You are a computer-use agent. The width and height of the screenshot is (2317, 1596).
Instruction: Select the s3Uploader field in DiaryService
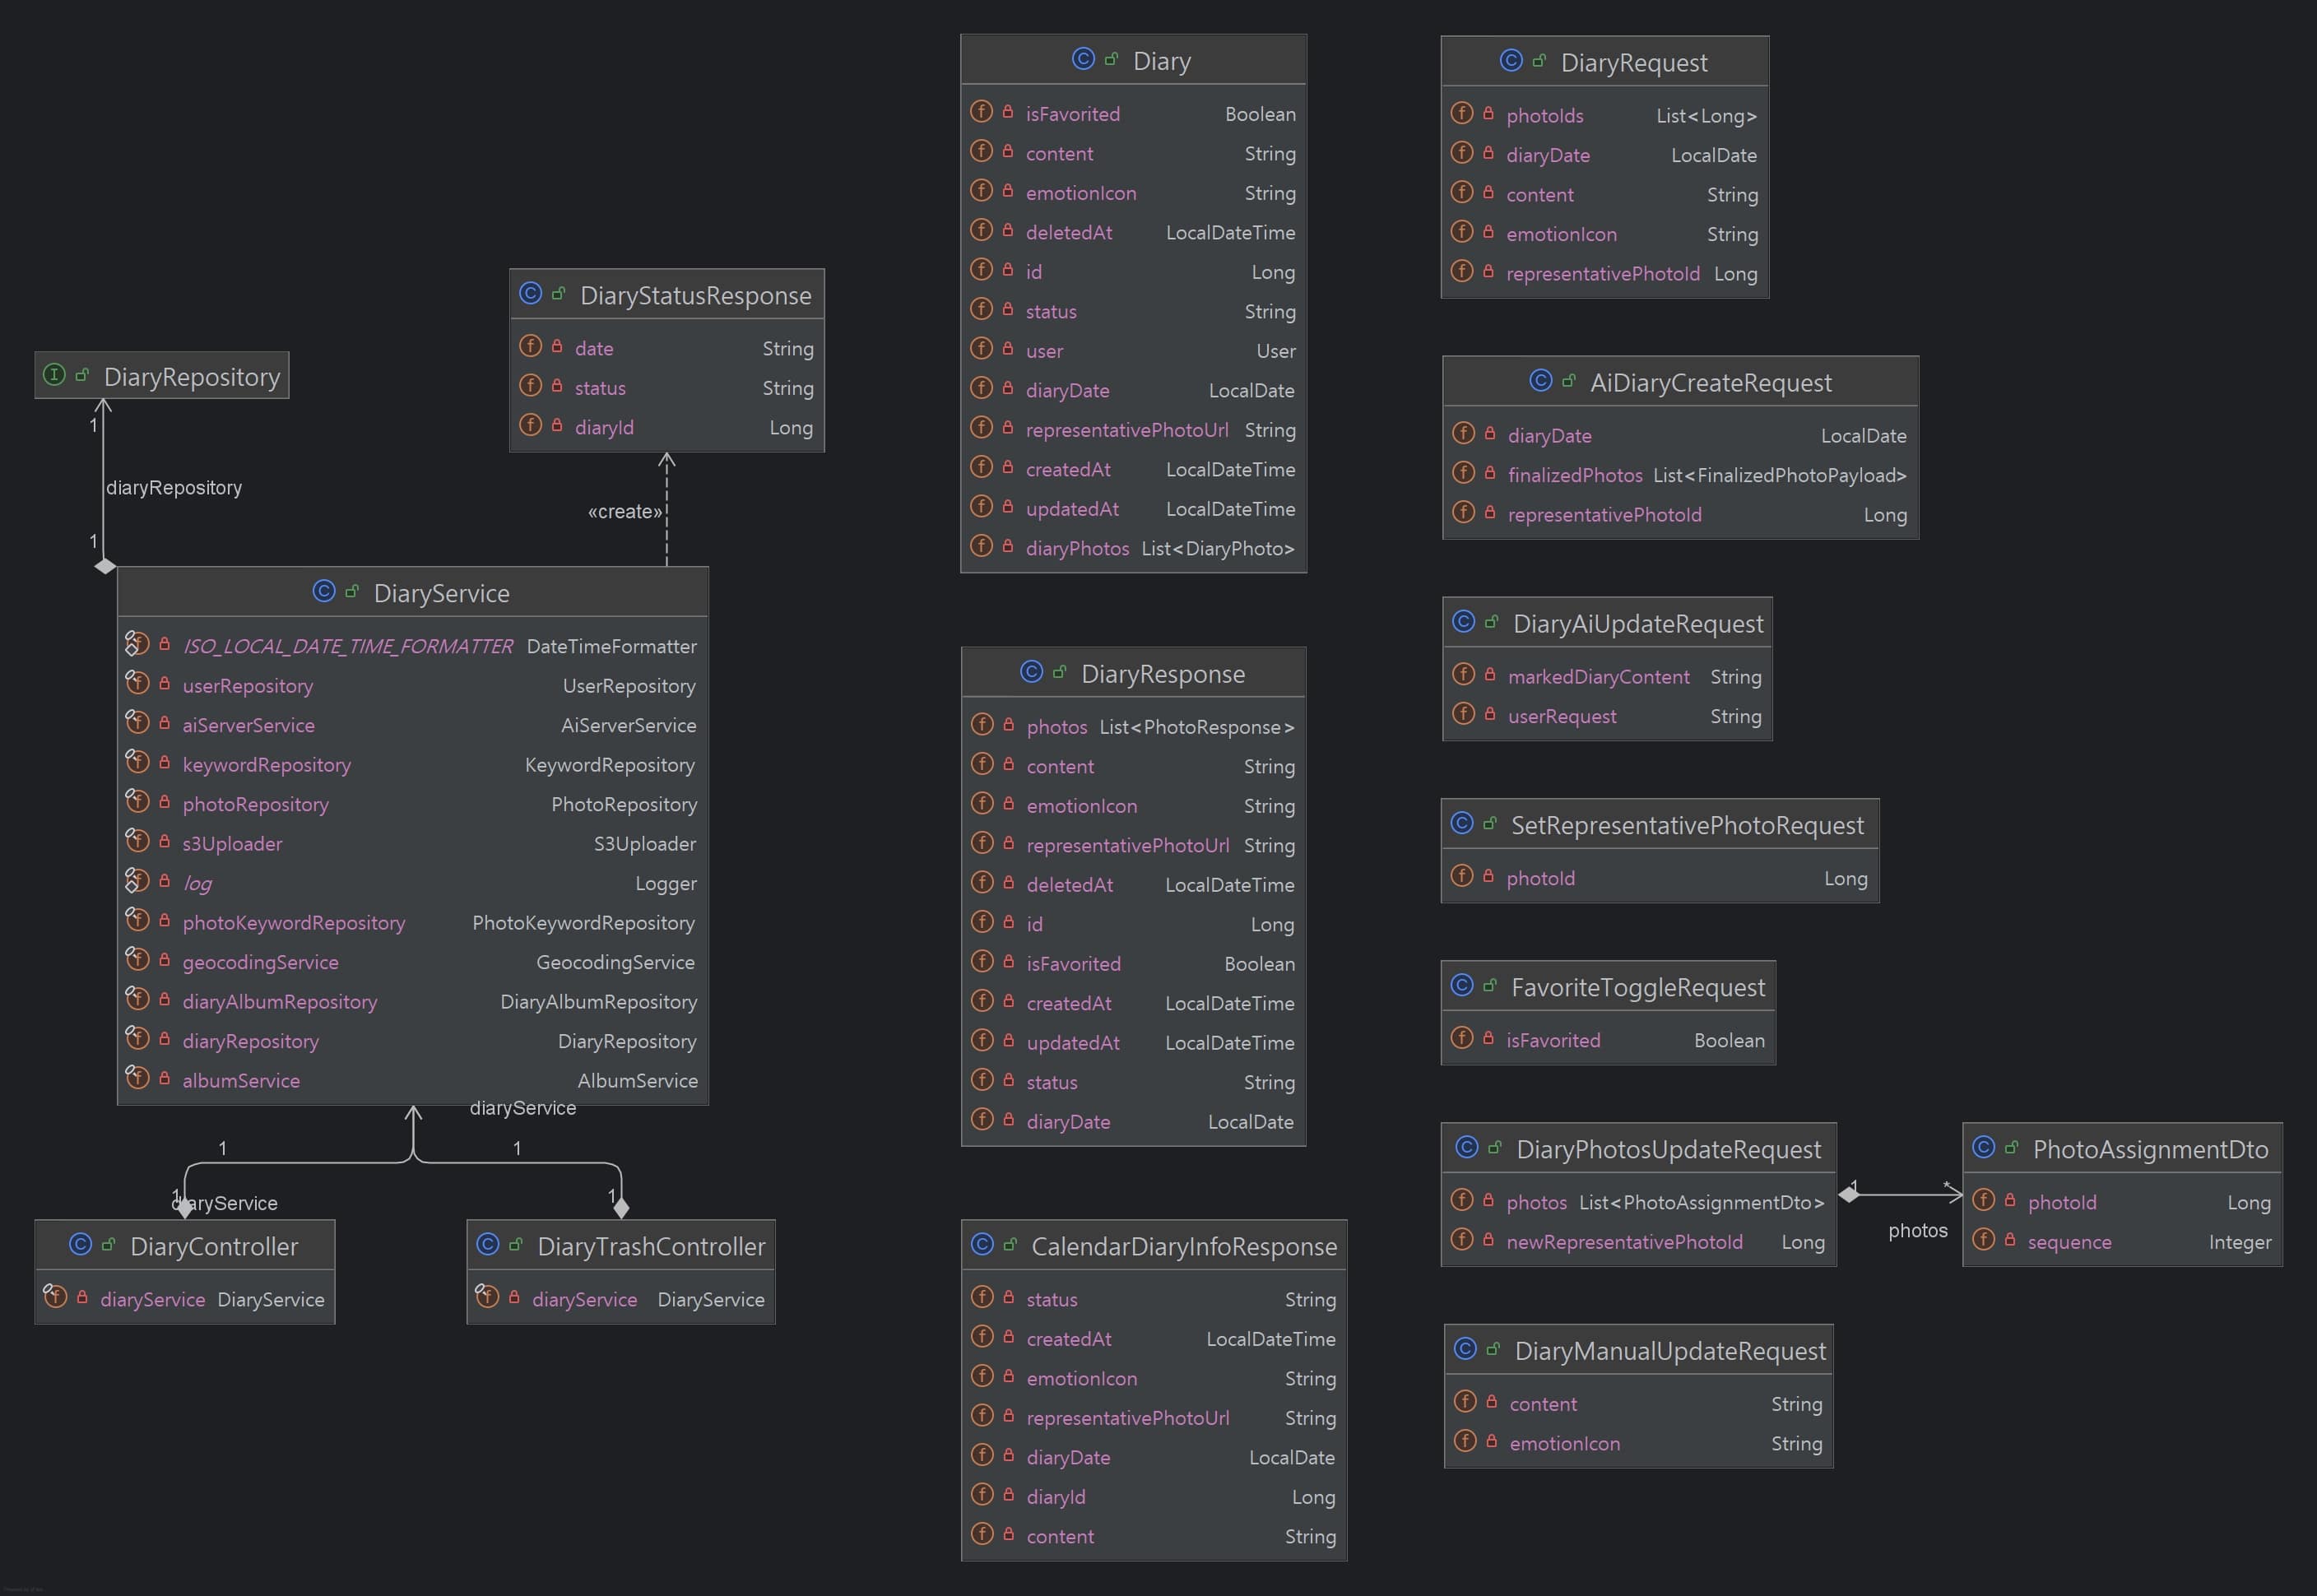[232, 843]
